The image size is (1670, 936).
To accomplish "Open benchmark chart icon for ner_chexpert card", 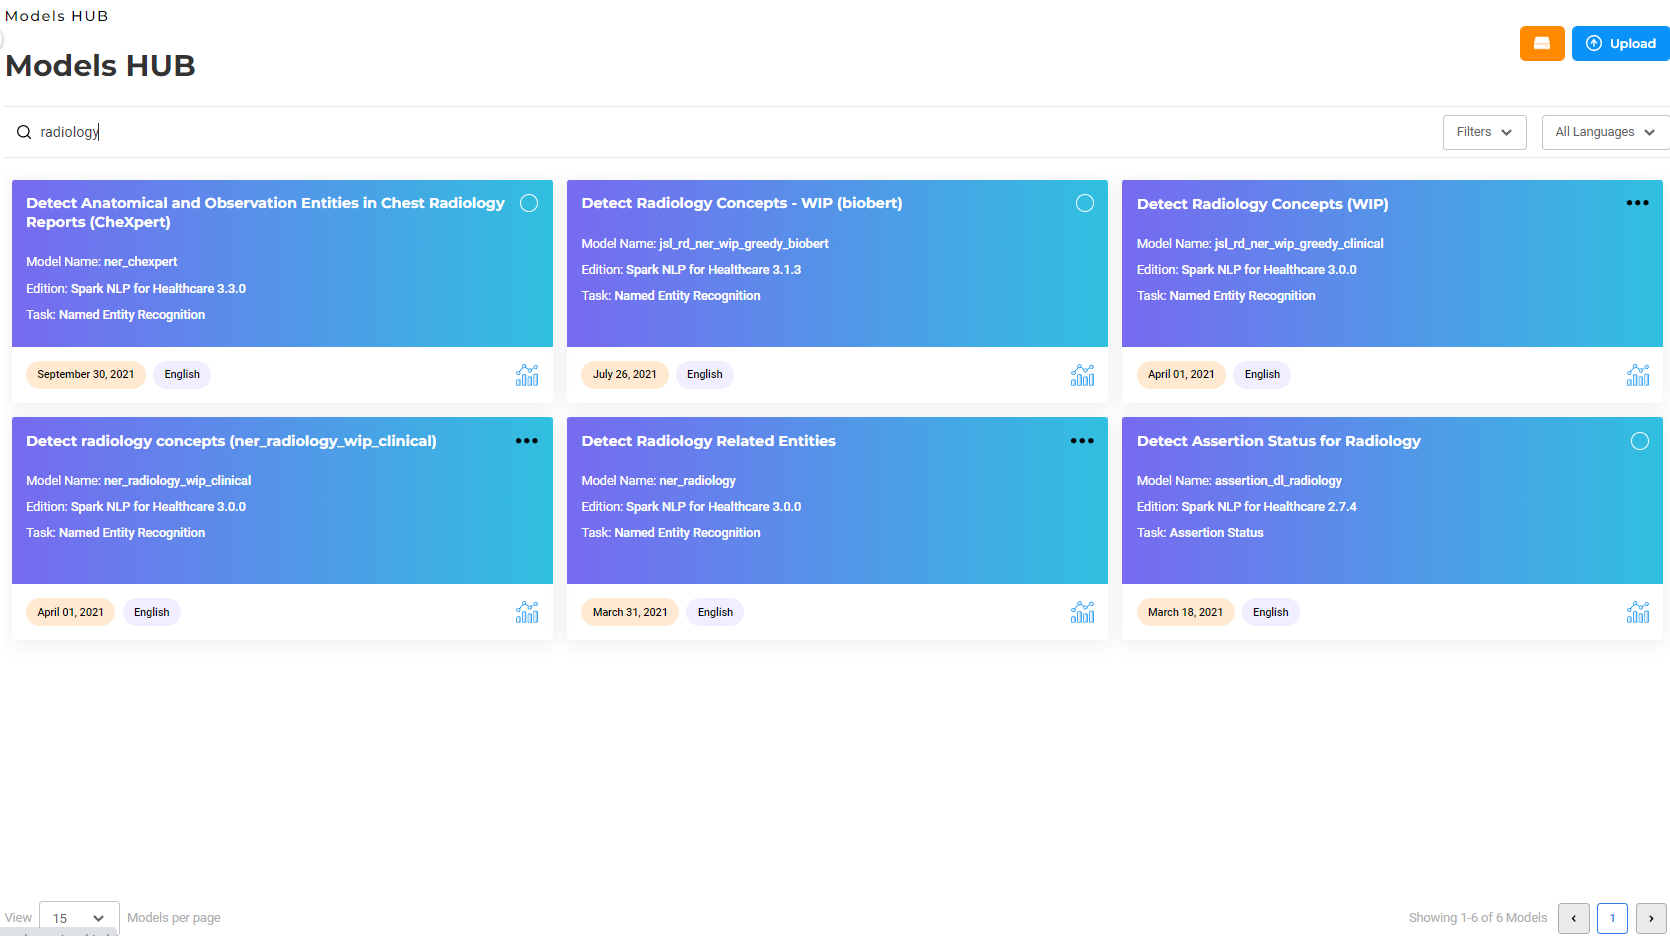I will click(x=527, y=375).
